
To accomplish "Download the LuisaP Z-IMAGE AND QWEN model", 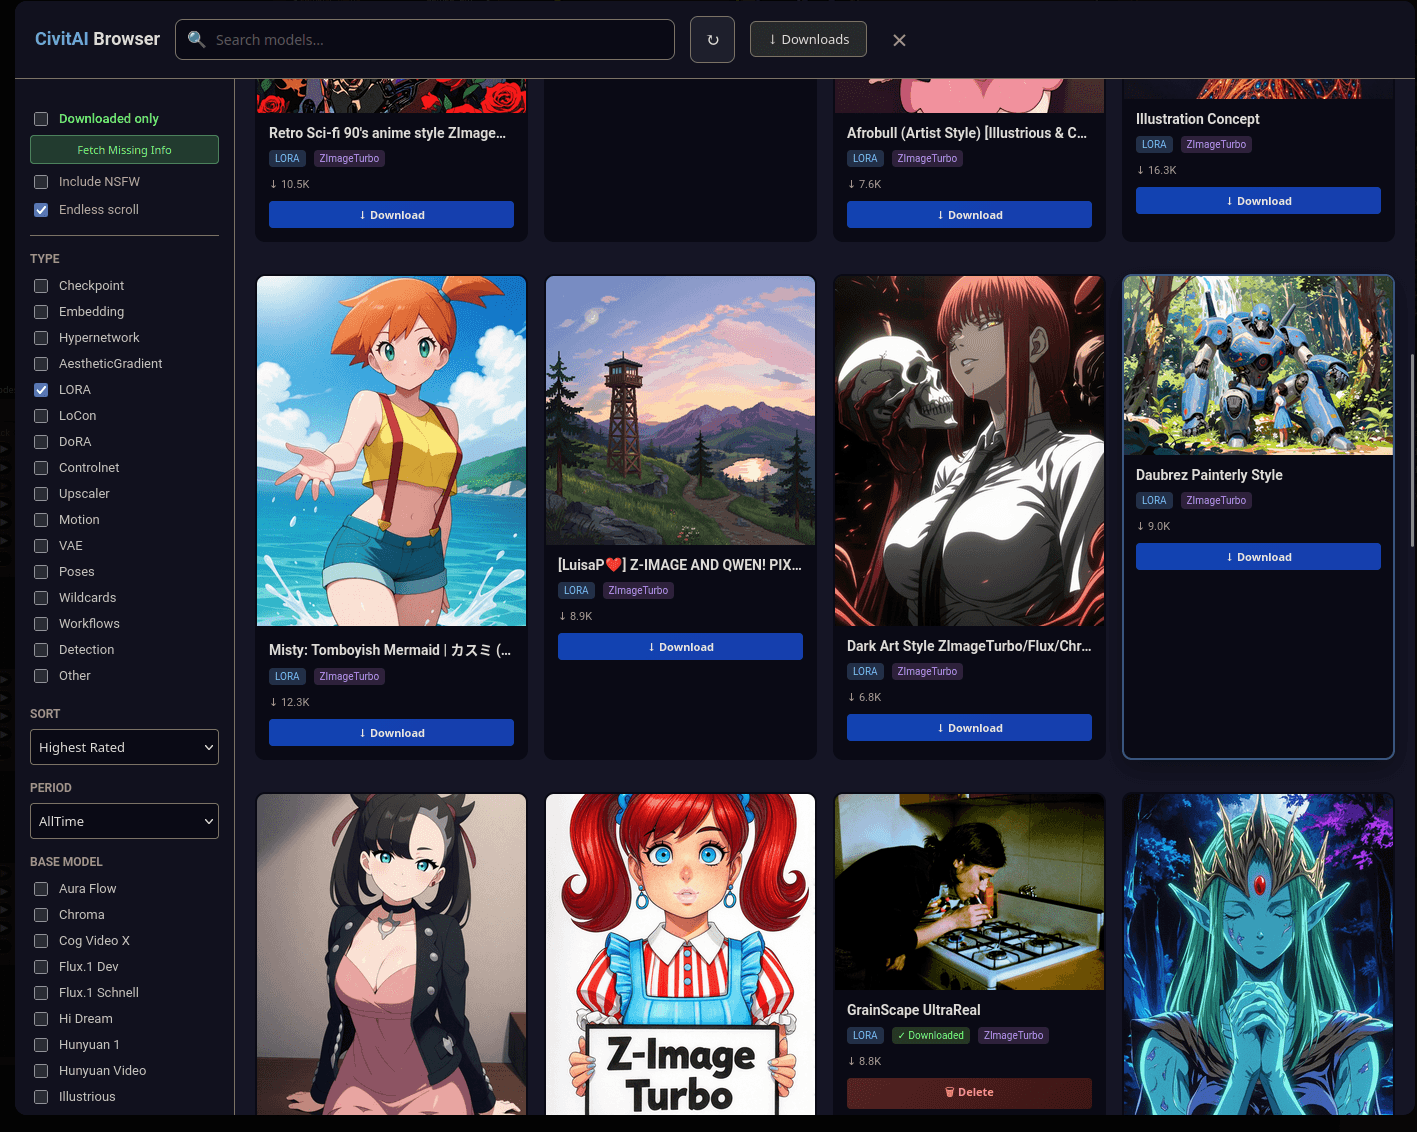I will tap(680, 647).
